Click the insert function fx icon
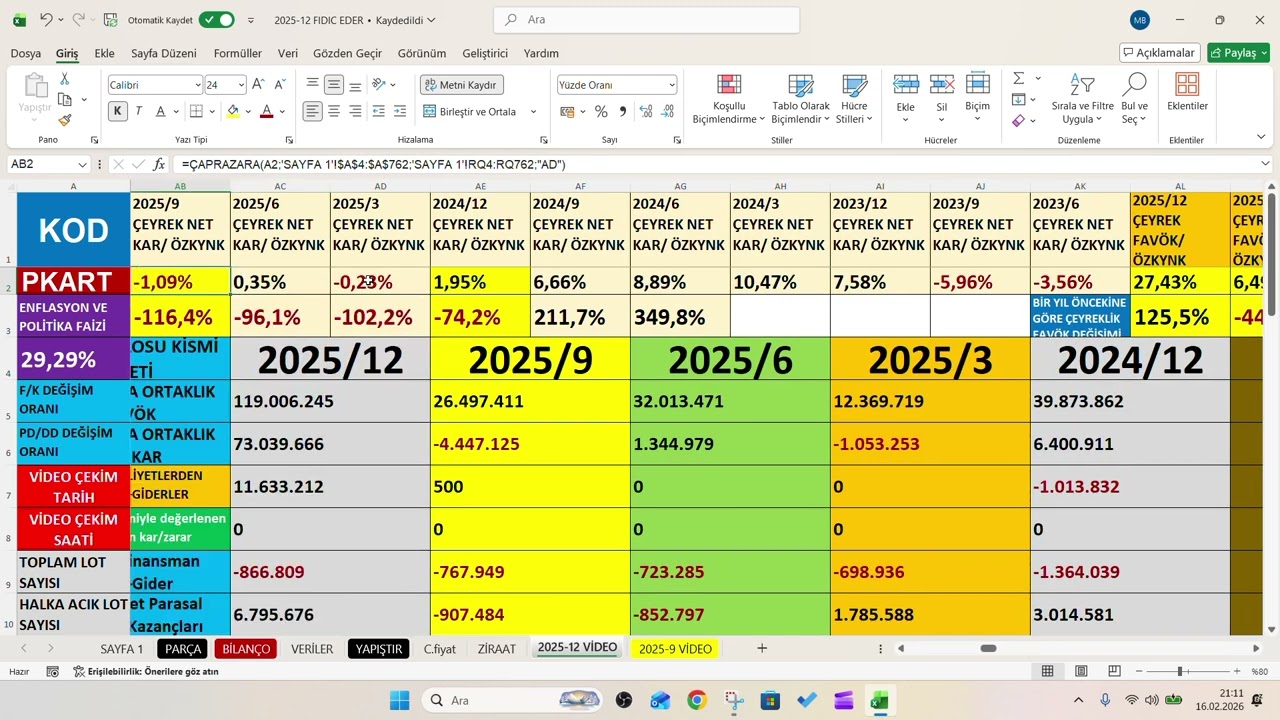 [x=159, y=164]
